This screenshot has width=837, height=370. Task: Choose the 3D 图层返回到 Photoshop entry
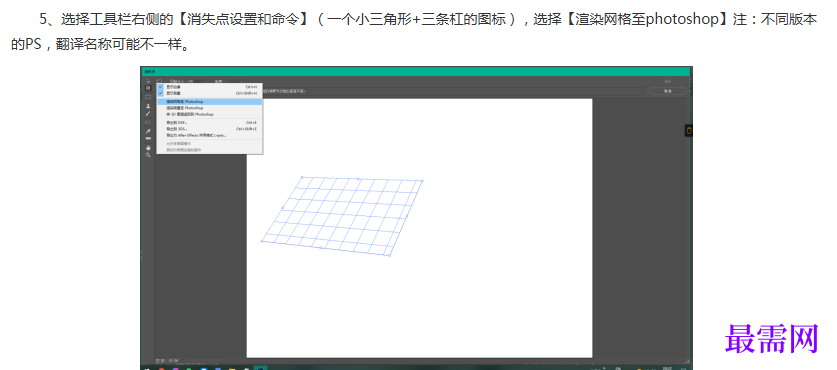[210, 114]
